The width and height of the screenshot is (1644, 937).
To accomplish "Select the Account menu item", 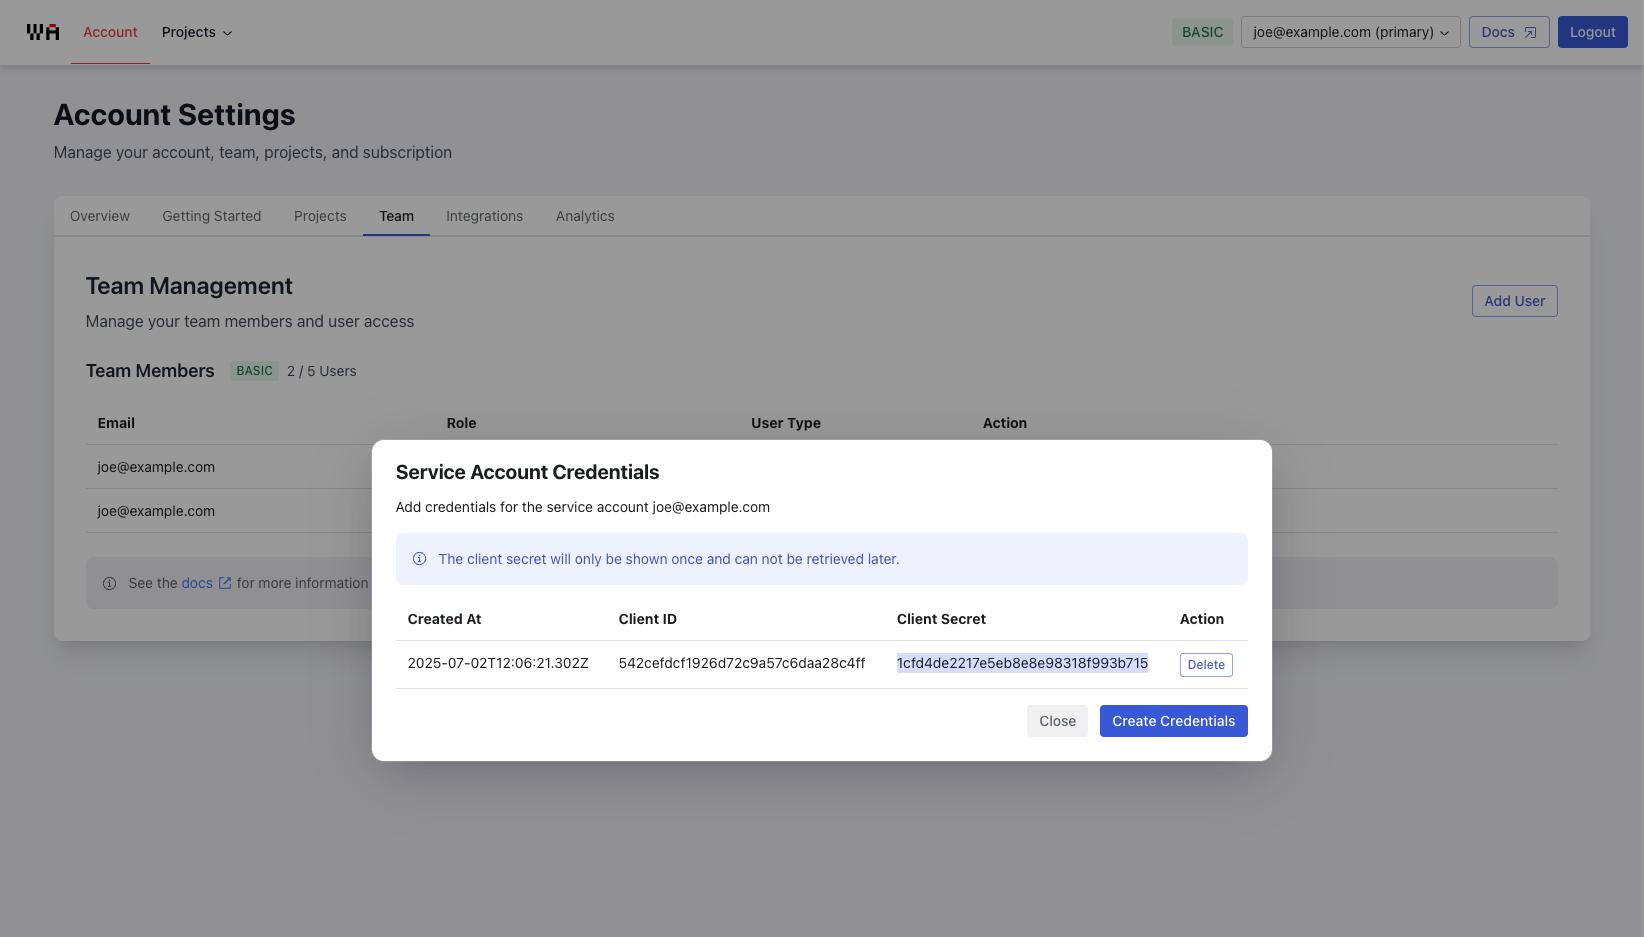I will click(x=110, y=31).
